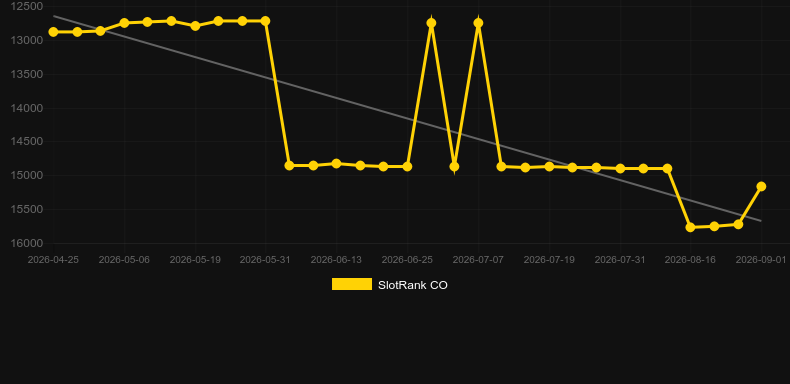Click the 14000 y-axis value
The image size is (790, 384).
tap(27, 108)
